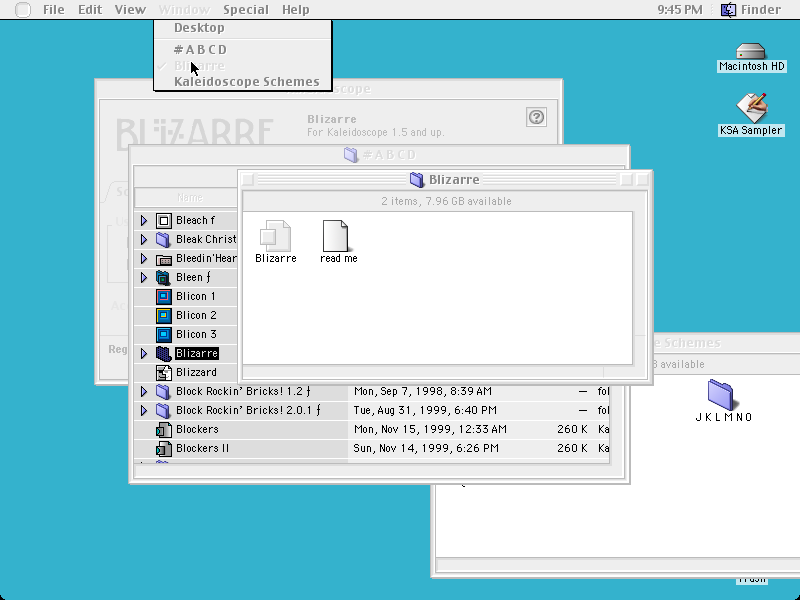This screenshot has width=800, height=600.
Task: Click the Kaleidoscope Schemes window horizontal scrollbar
Action: click(x=618, y=565)
